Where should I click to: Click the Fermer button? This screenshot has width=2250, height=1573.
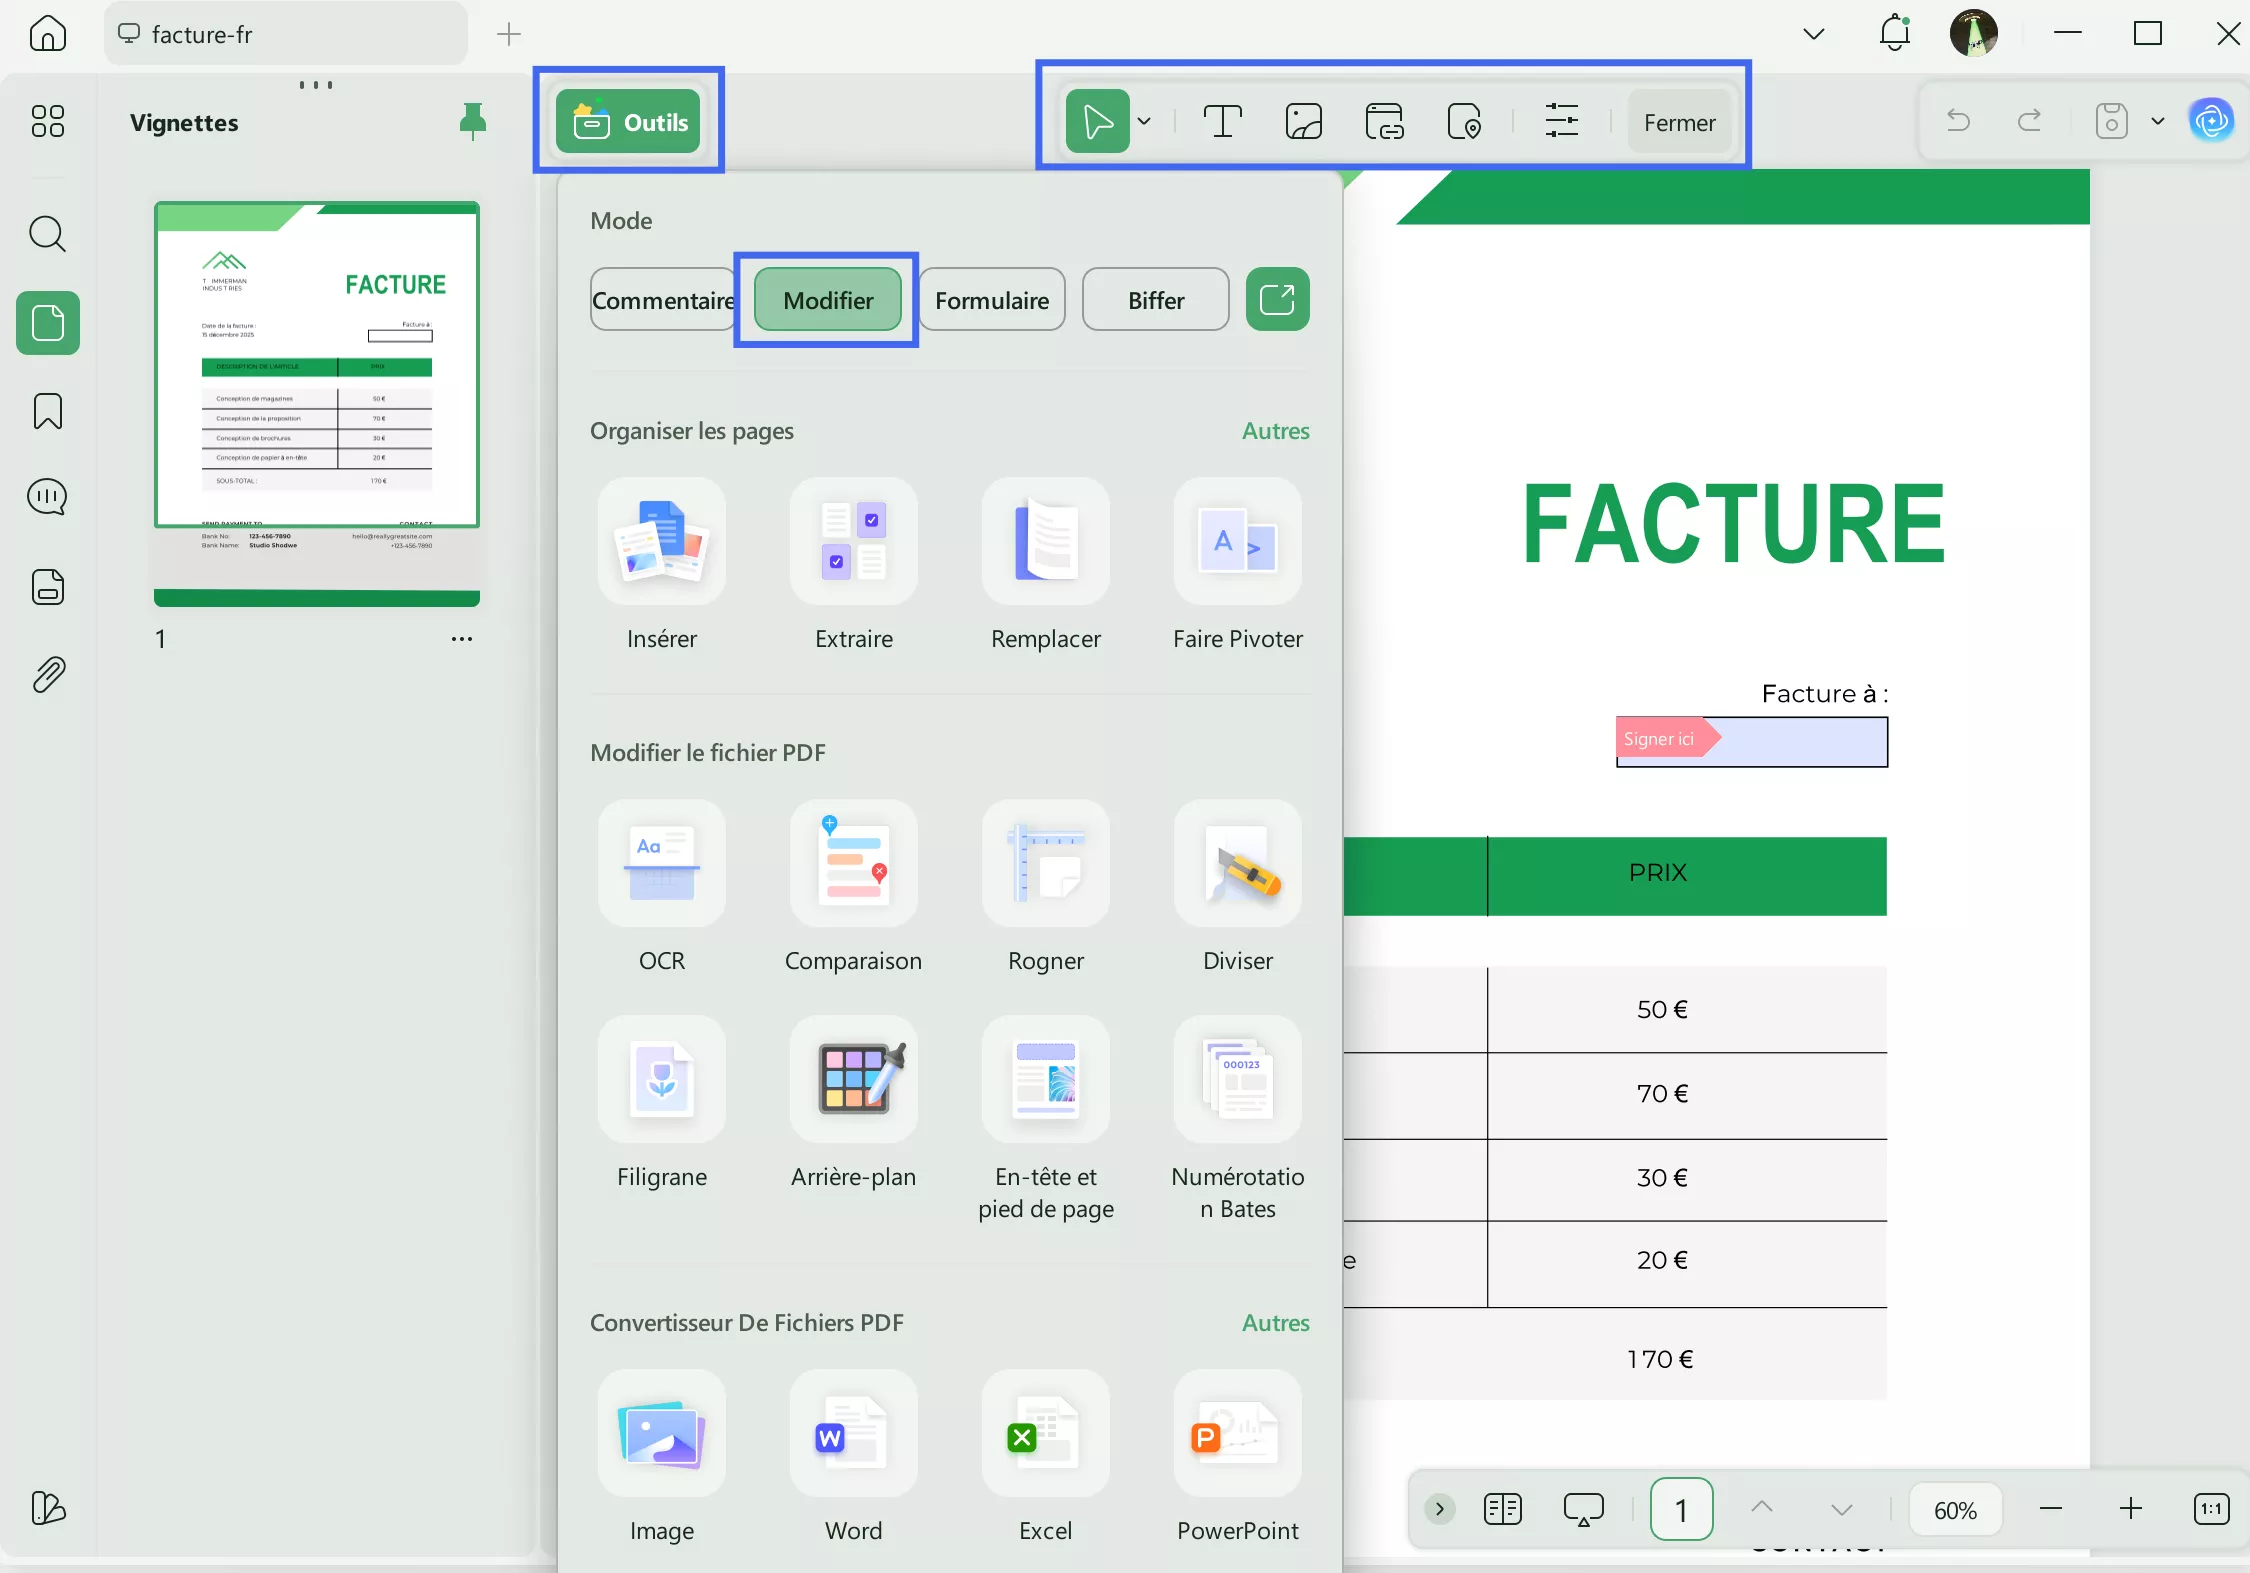pos(1679,121)
